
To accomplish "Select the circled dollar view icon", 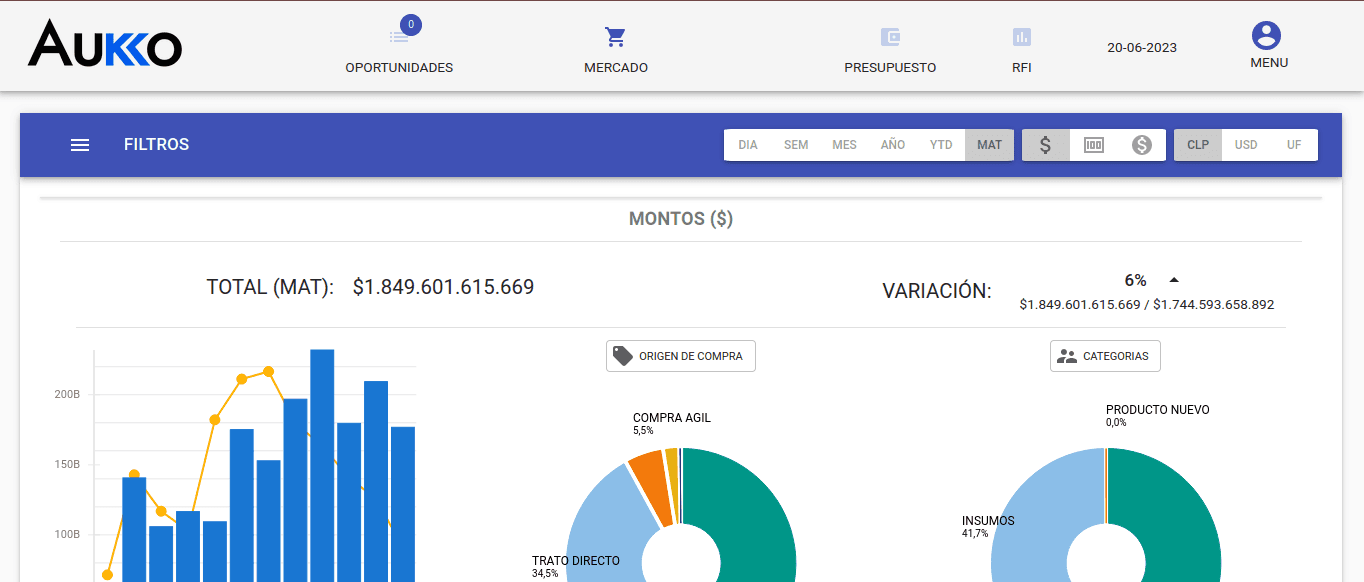I will [x=1142, y=145].
